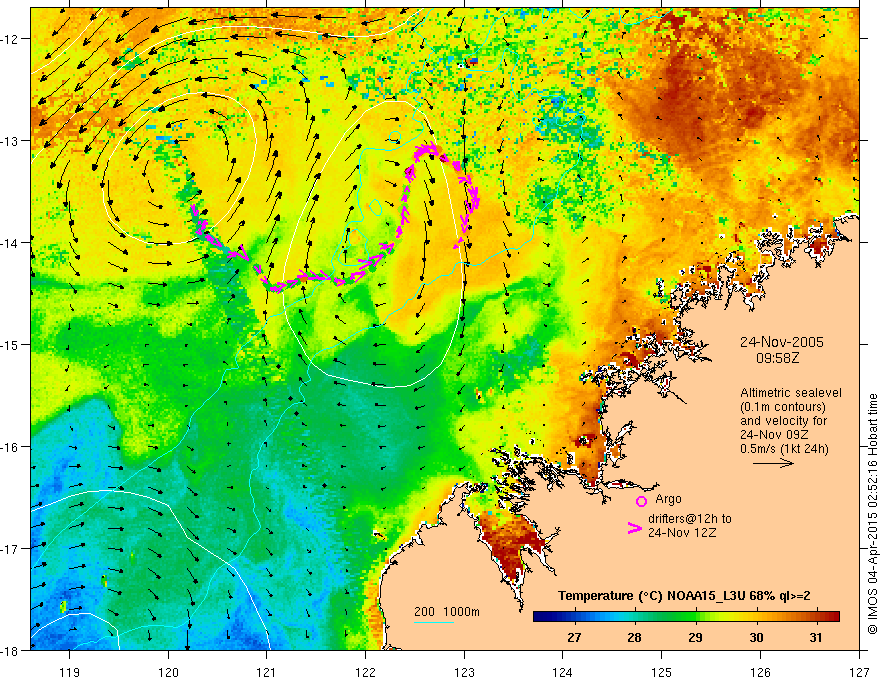The width and height of the screenshot is (880, 680).
Task: Click the 'Temperature (°C) NOAA15_L3U 68% ql>=2' title
Action: 684,596
